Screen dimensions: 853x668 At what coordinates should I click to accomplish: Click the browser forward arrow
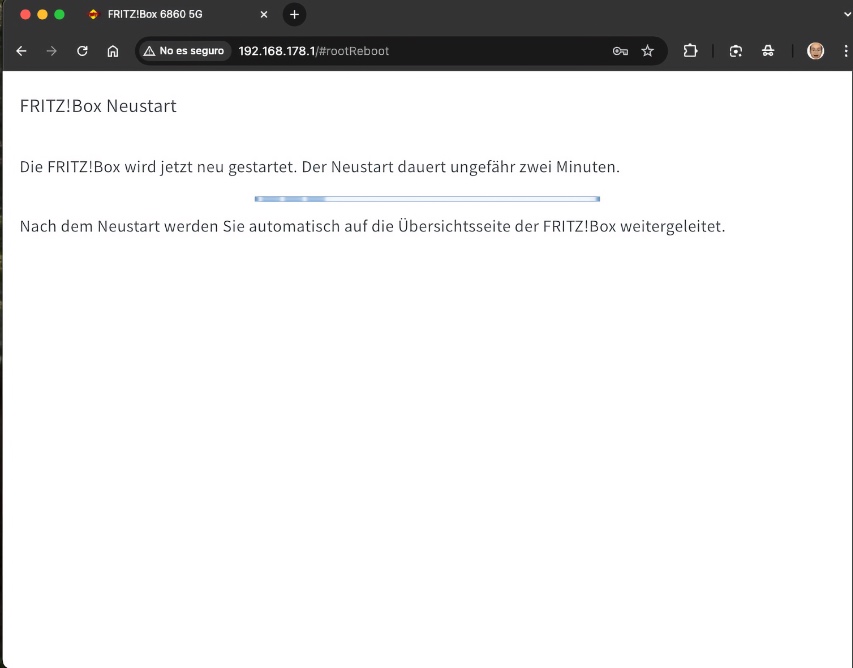pos(52,51)
